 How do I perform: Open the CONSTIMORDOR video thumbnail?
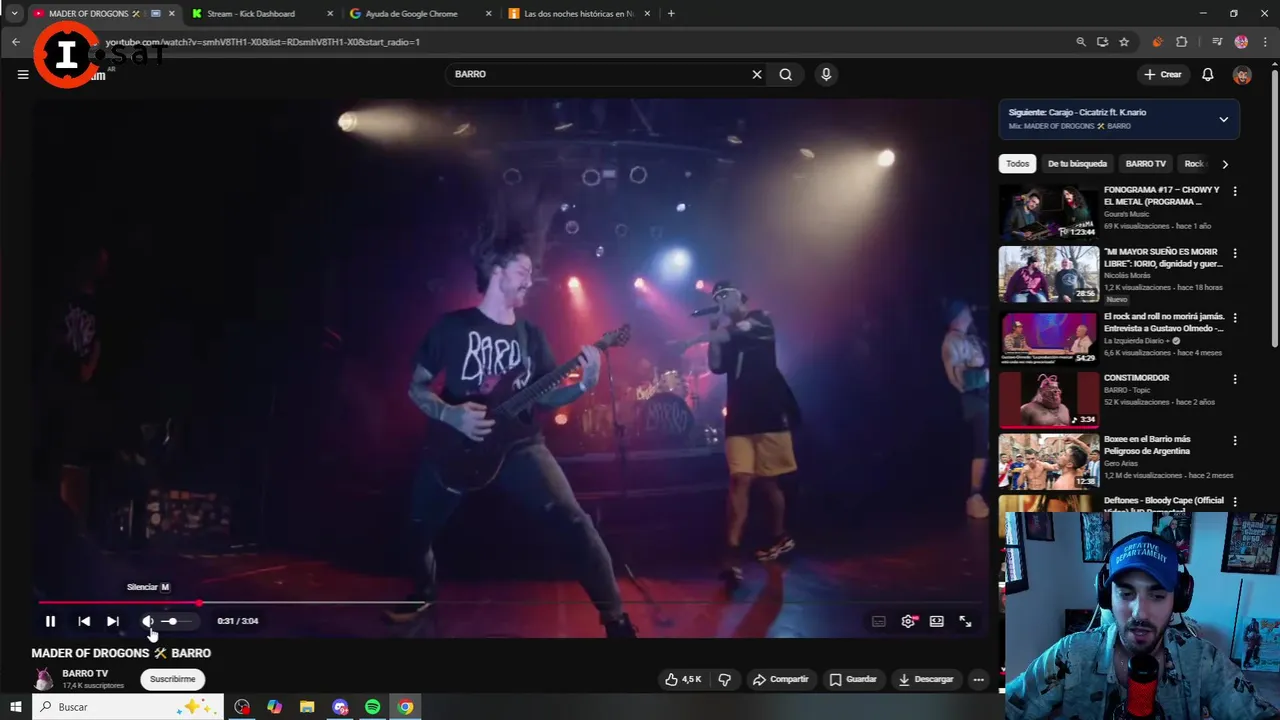(1048, 398)
